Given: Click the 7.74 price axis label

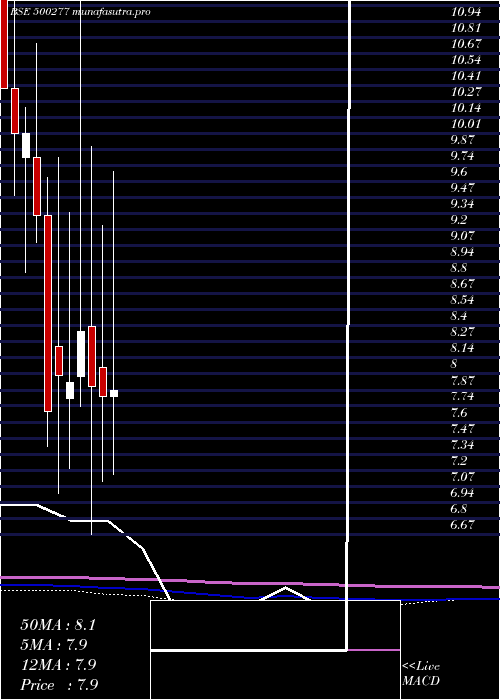Looking at the screenshot, I should (x=462, y=396).
